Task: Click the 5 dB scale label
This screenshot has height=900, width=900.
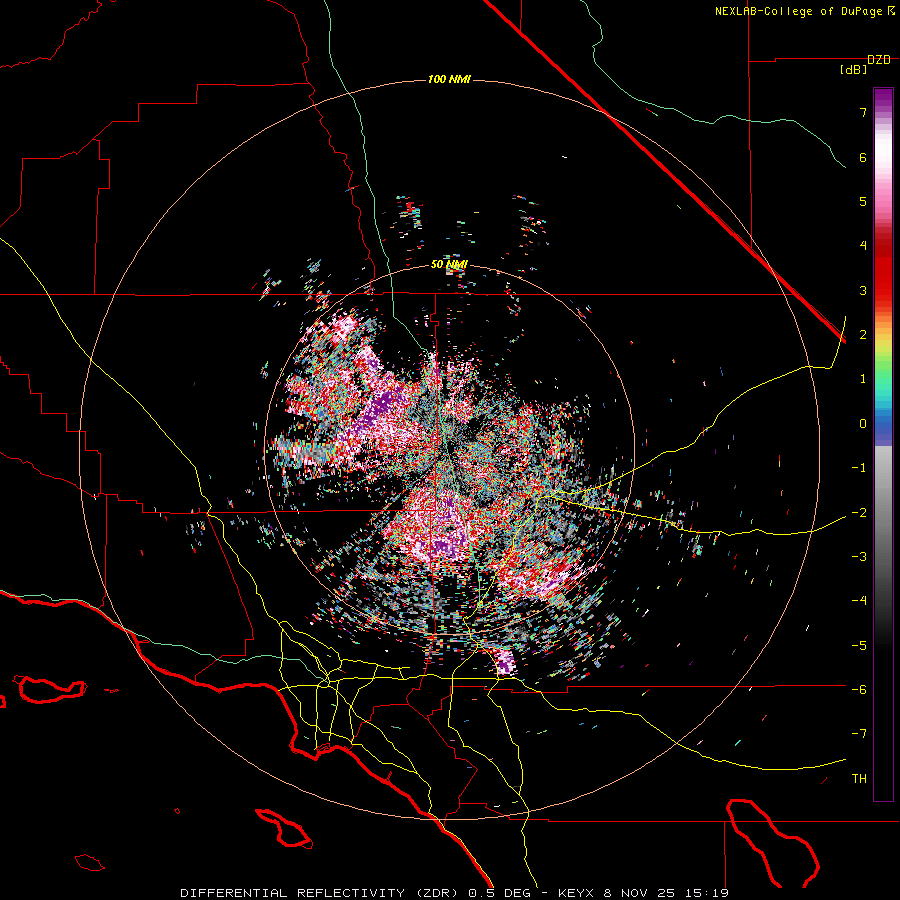Action: point(863,201)
